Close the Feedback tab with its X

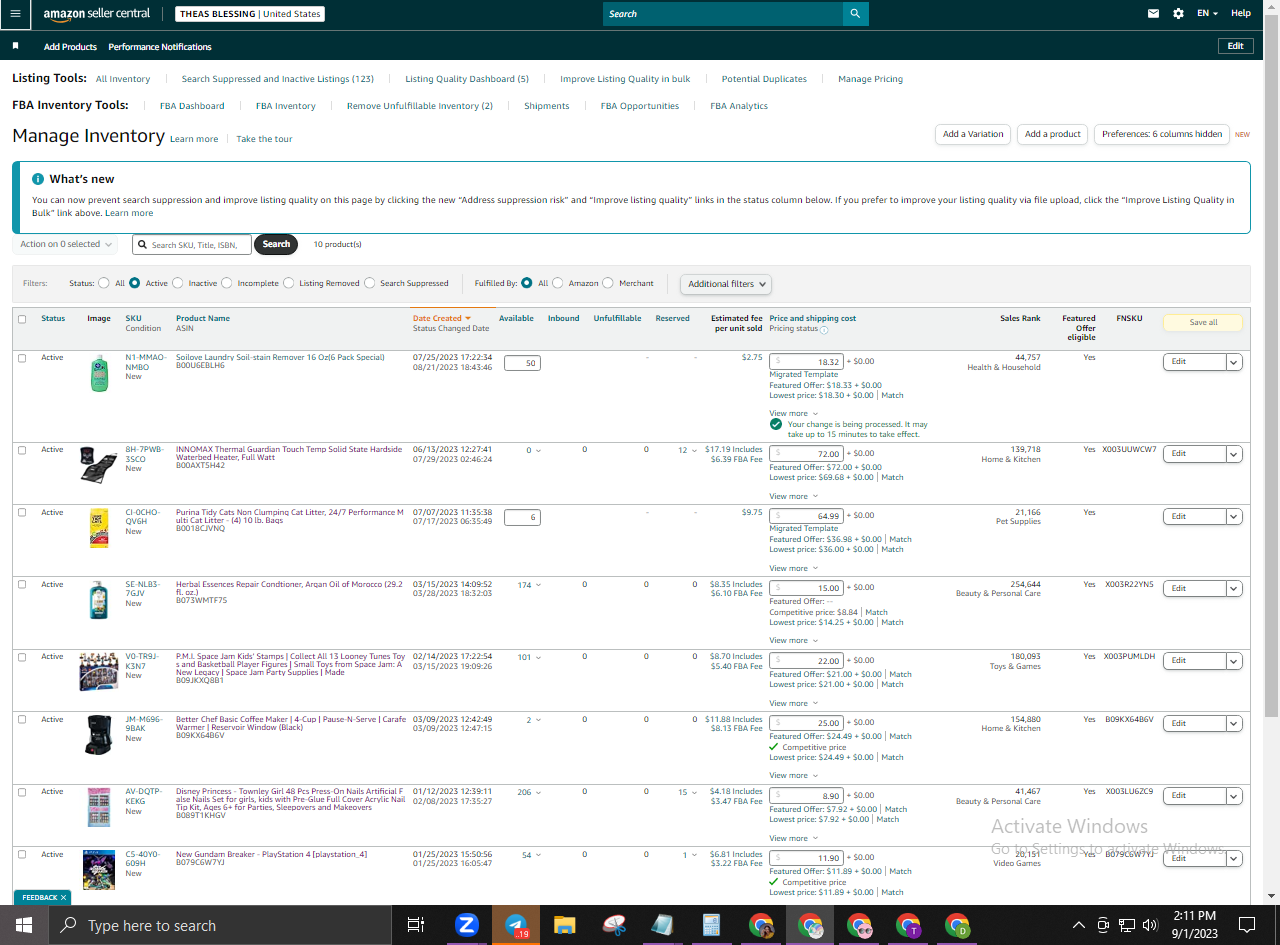(63, 898)
